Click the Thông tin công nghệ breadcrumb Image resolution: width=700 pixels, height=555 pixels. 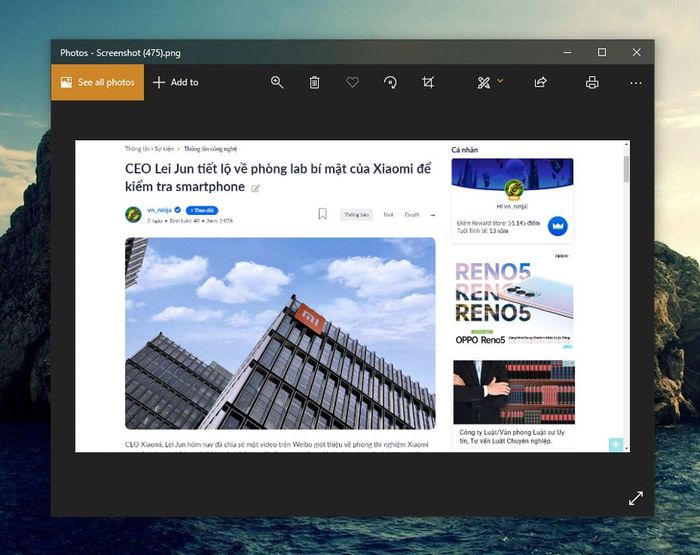click(210, 149)
